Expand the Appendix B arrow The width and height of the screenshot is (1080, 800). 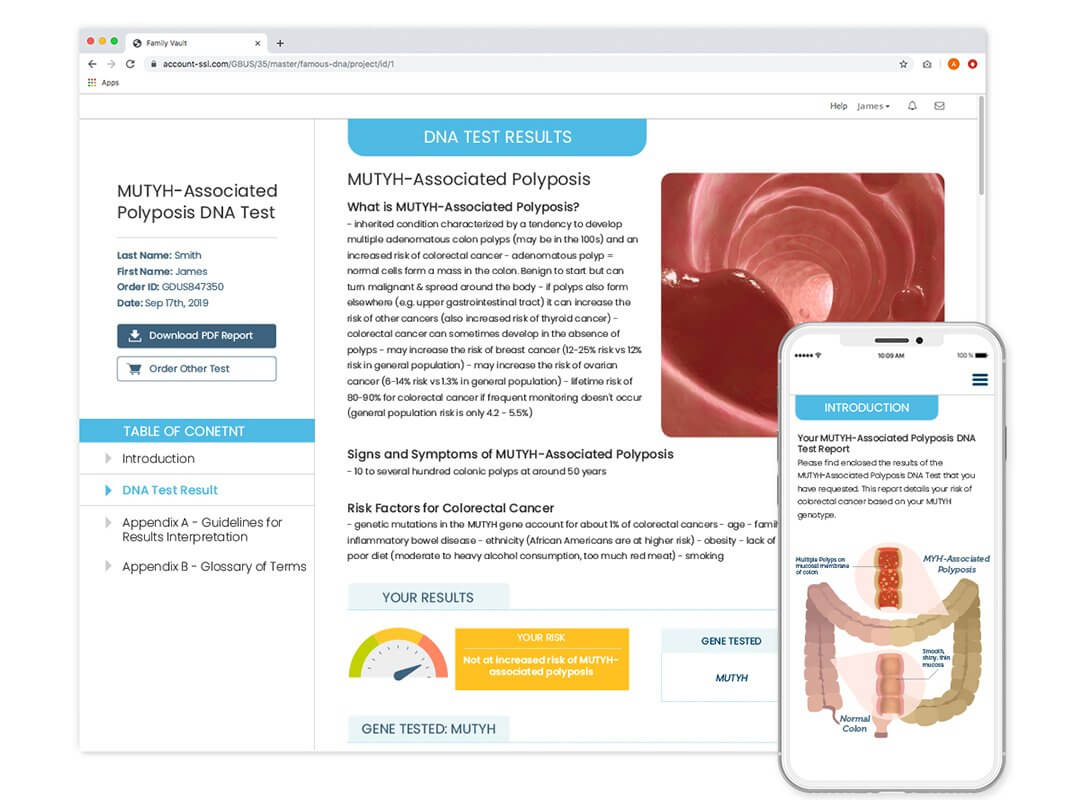pyautogui.click(x=108, y=566)
